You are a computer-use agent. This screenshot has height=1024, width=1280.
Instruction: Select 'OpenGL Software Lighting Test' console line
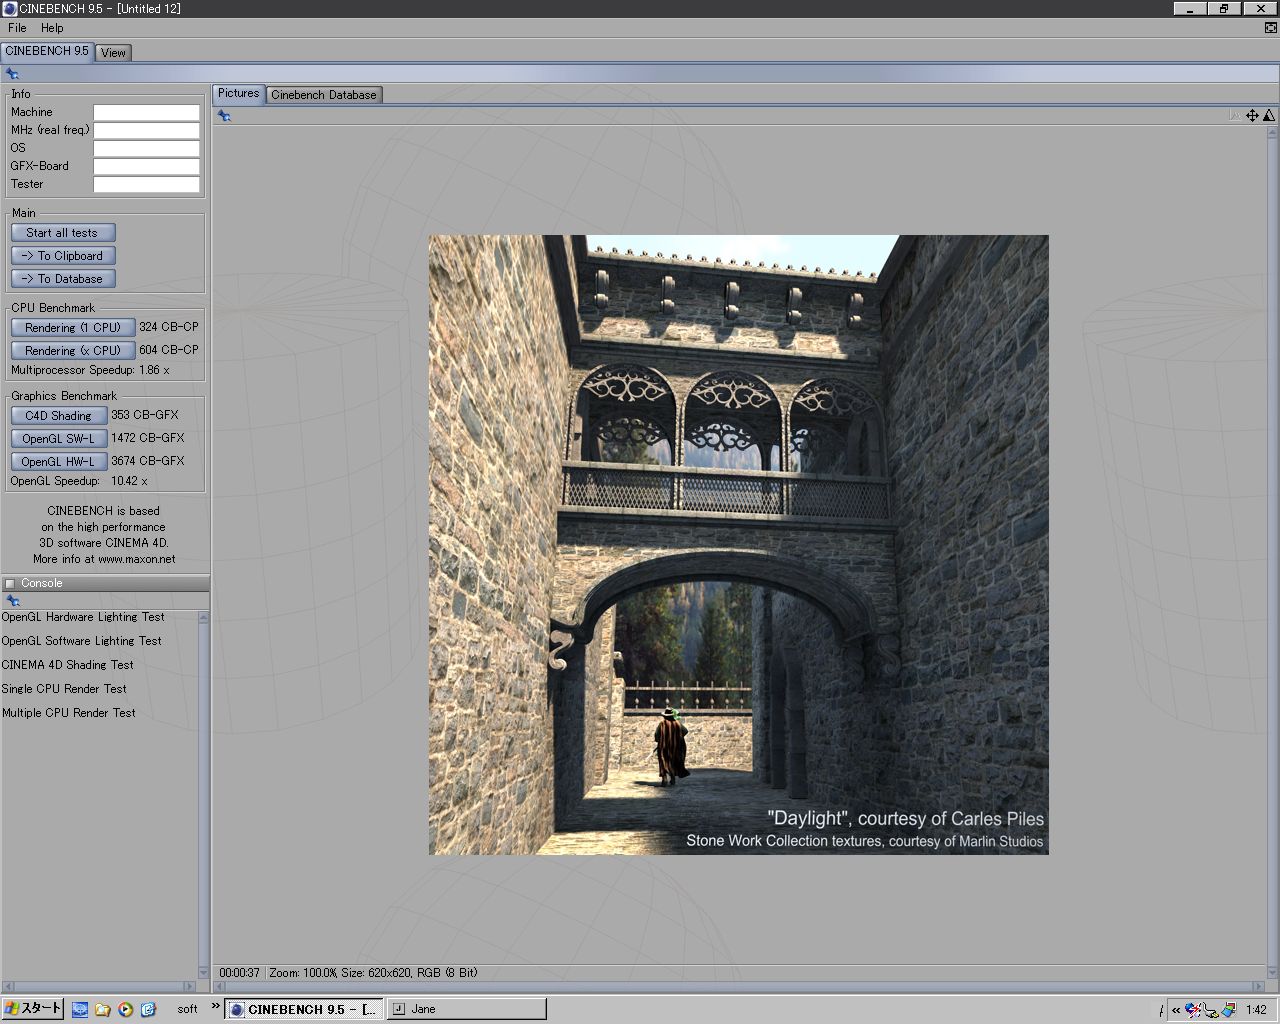(81, 641)
